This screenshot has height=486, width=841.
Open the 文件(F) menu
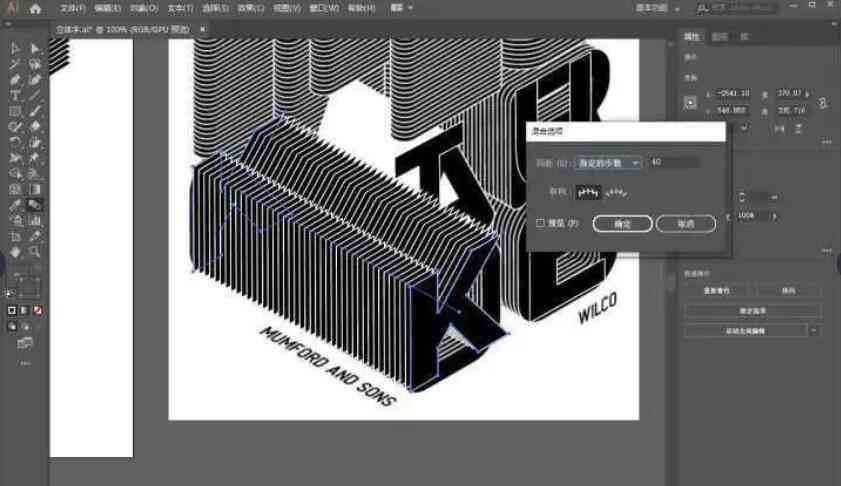[x=72, y=9]
